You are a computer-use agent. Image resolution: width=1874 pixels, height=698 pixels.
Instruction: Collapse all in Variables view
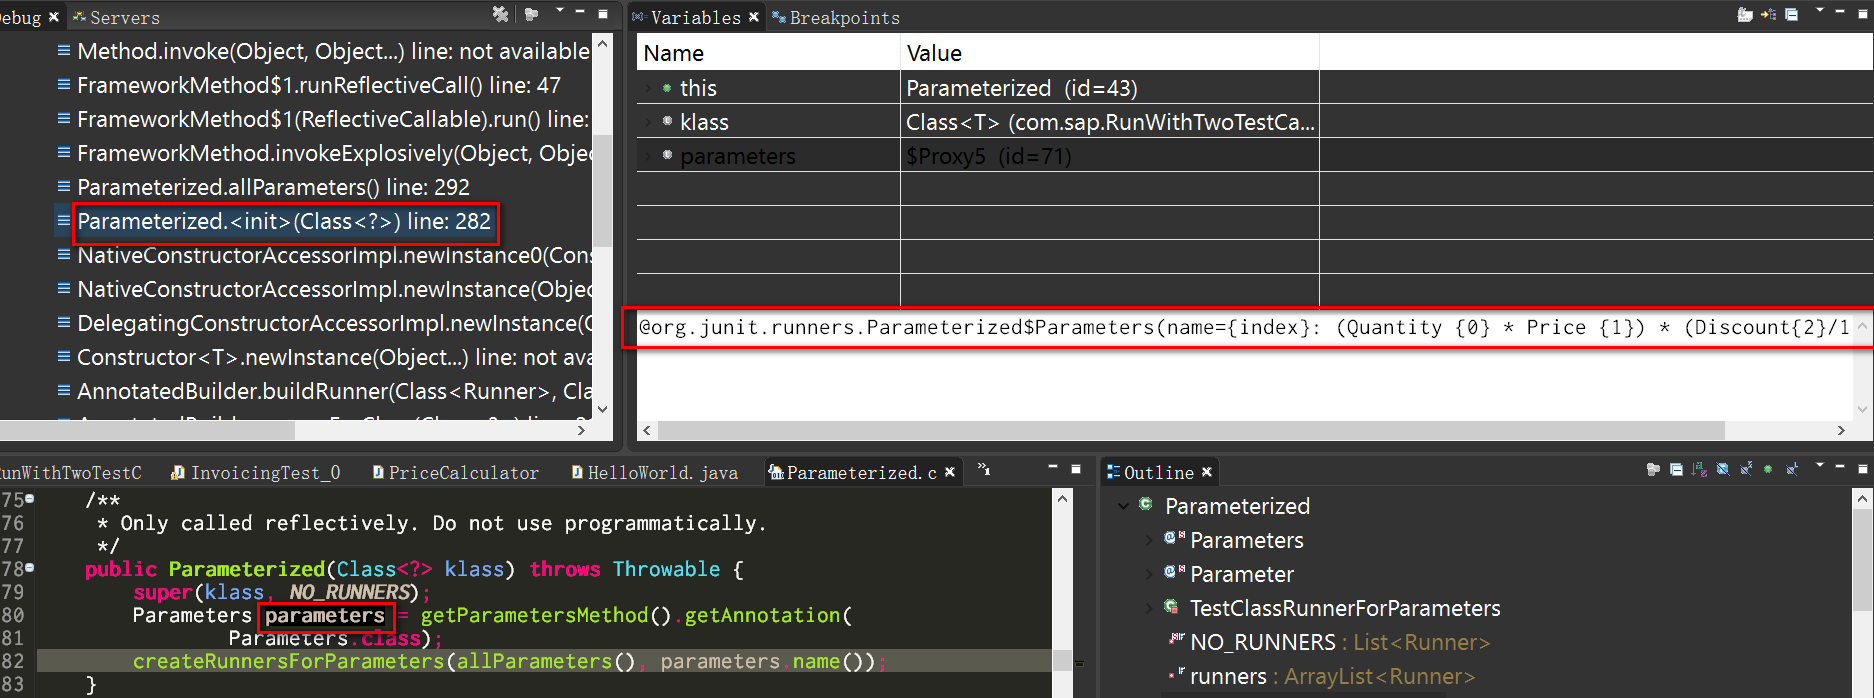coord(1792,14)
